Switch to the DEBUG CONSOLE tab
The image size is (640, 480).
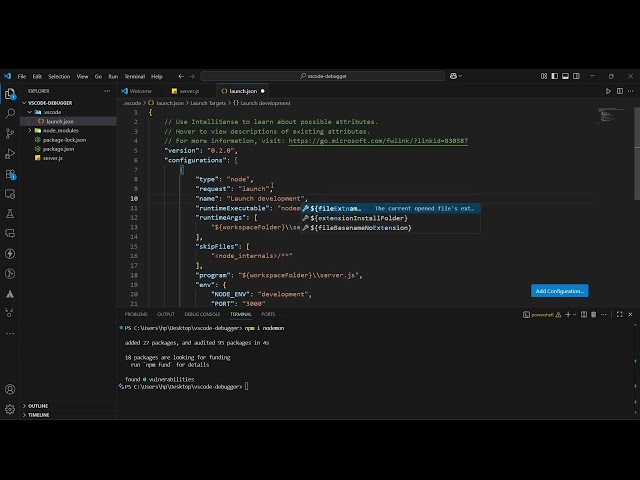coord(202,314)
